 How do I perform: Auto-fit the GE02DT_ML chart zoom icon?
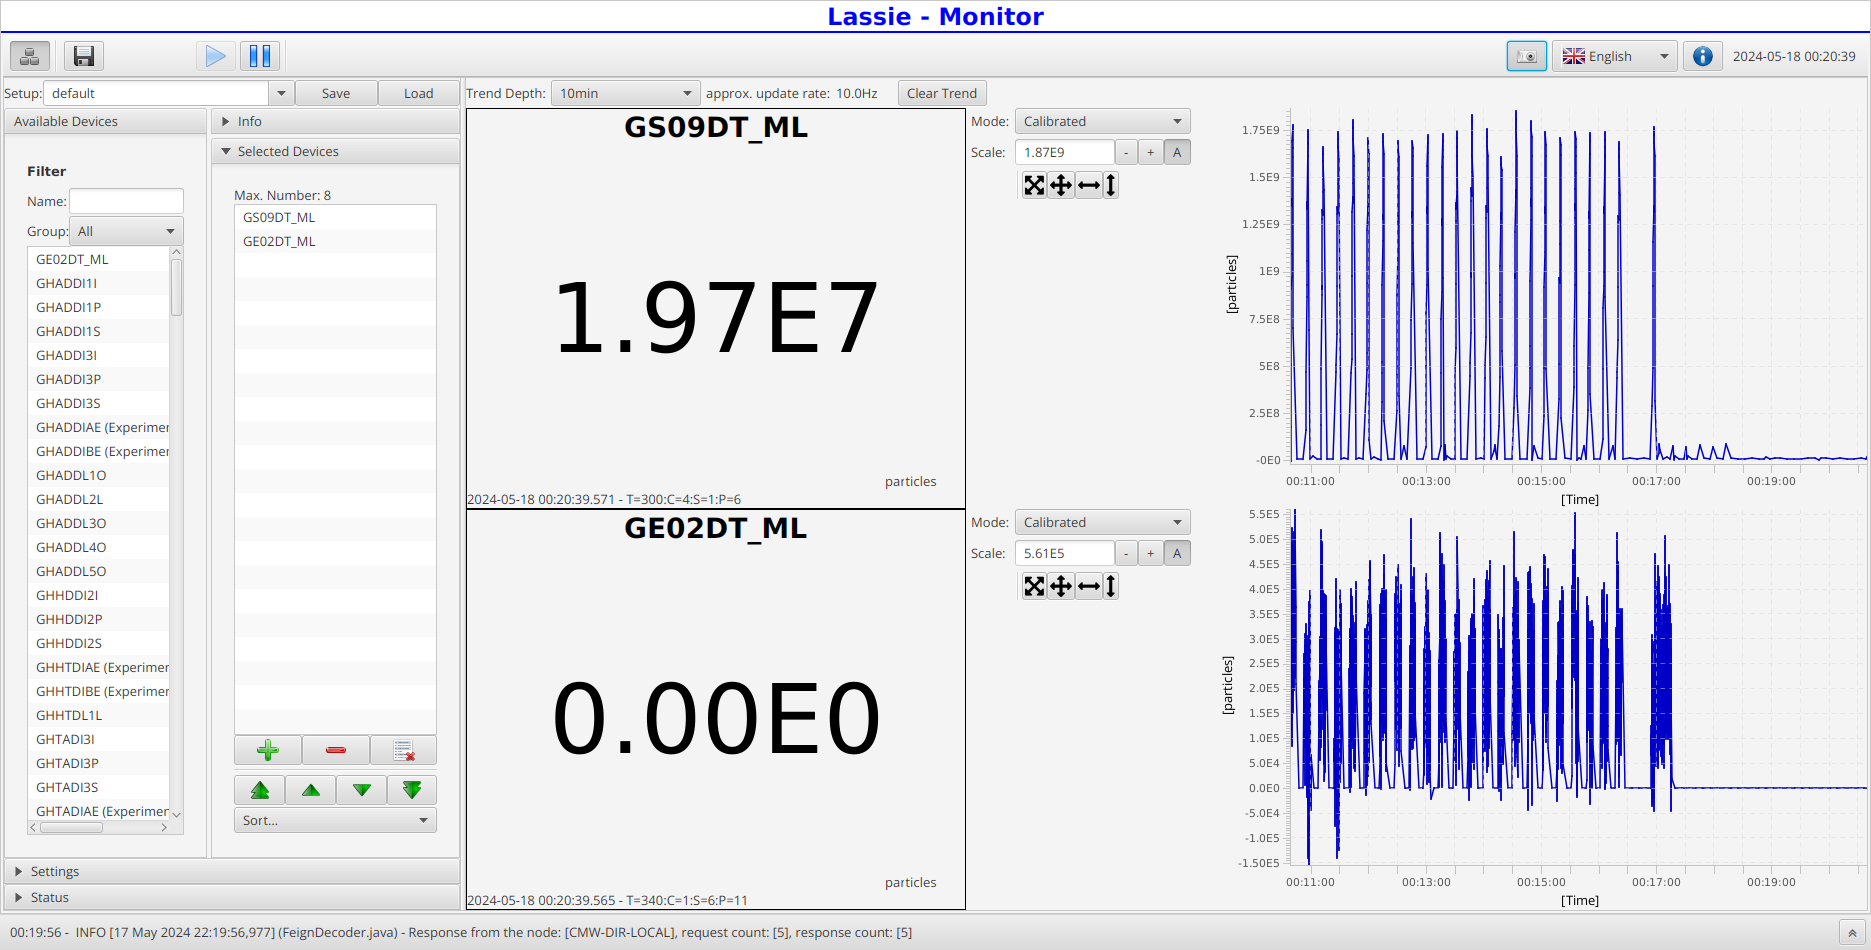point(1034,586)
